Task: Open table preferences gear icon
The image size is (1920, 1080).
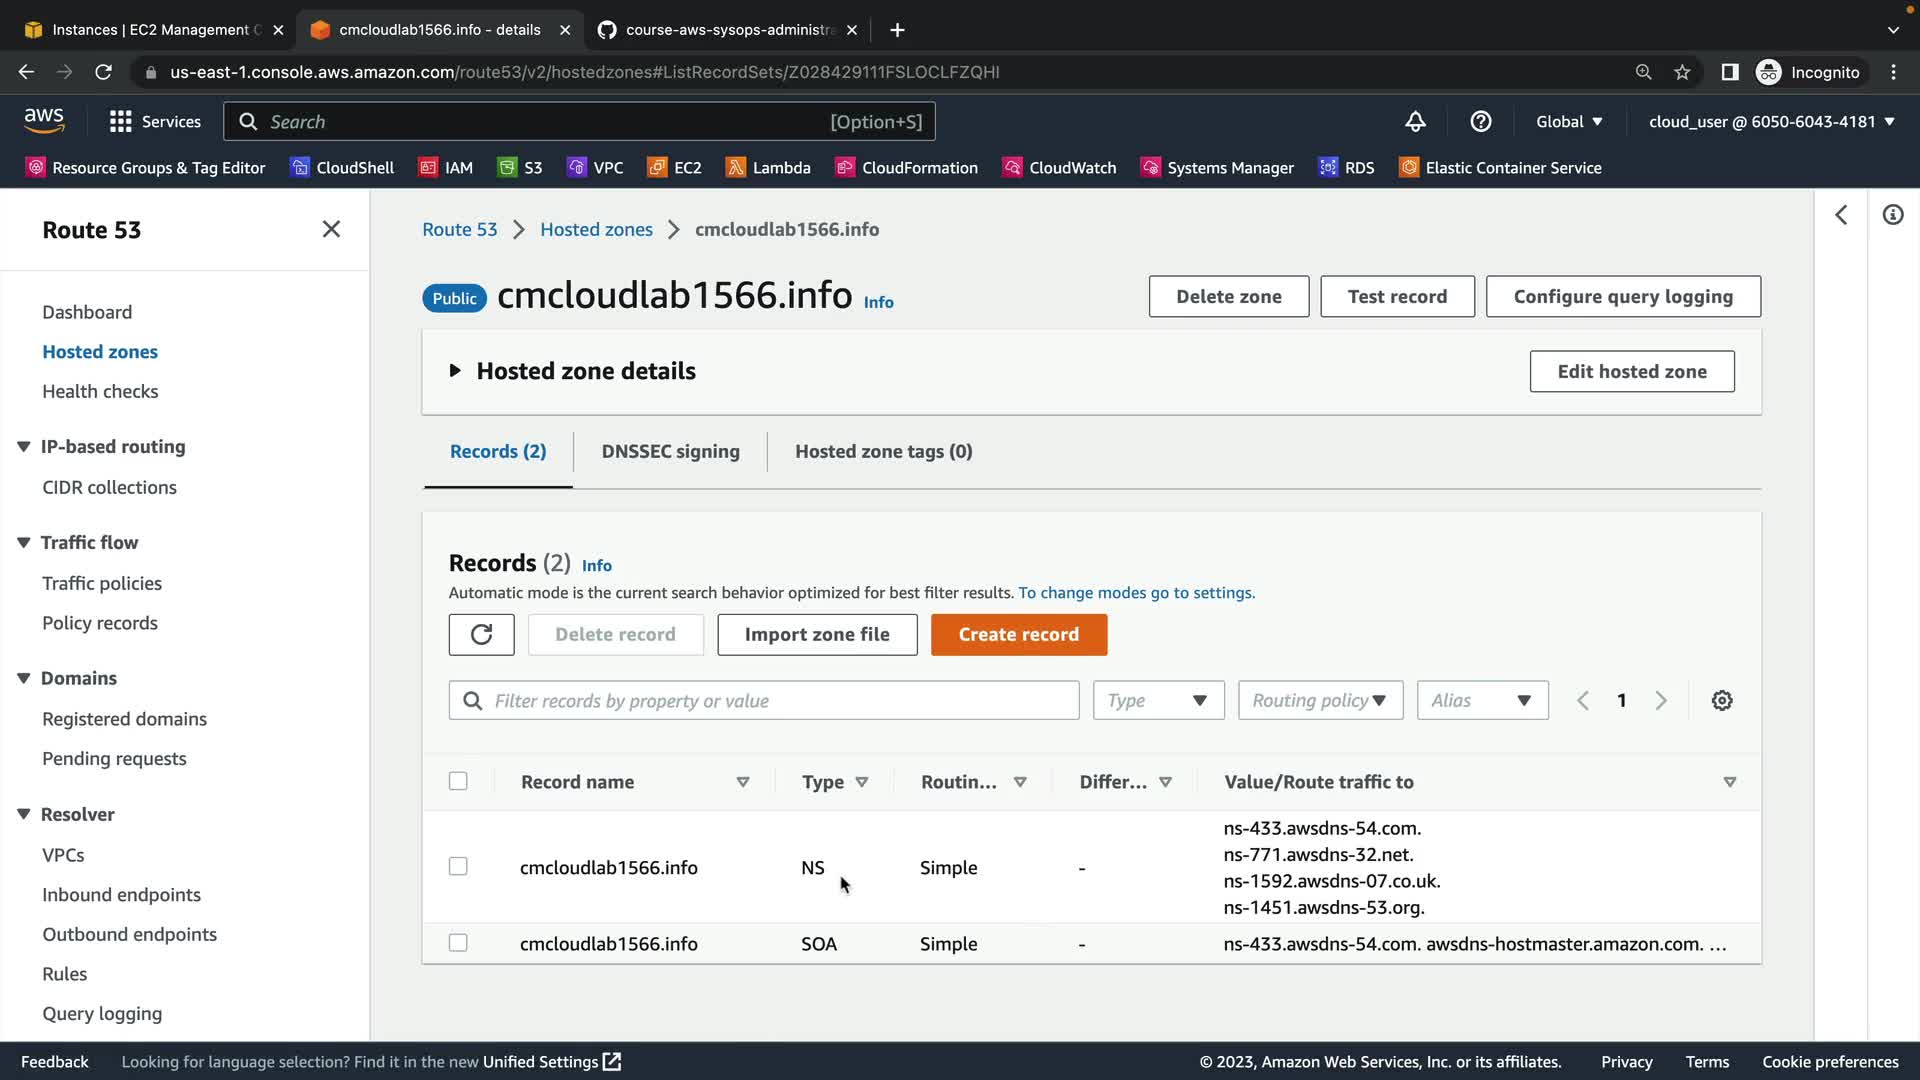Action: pos(1721,701)
